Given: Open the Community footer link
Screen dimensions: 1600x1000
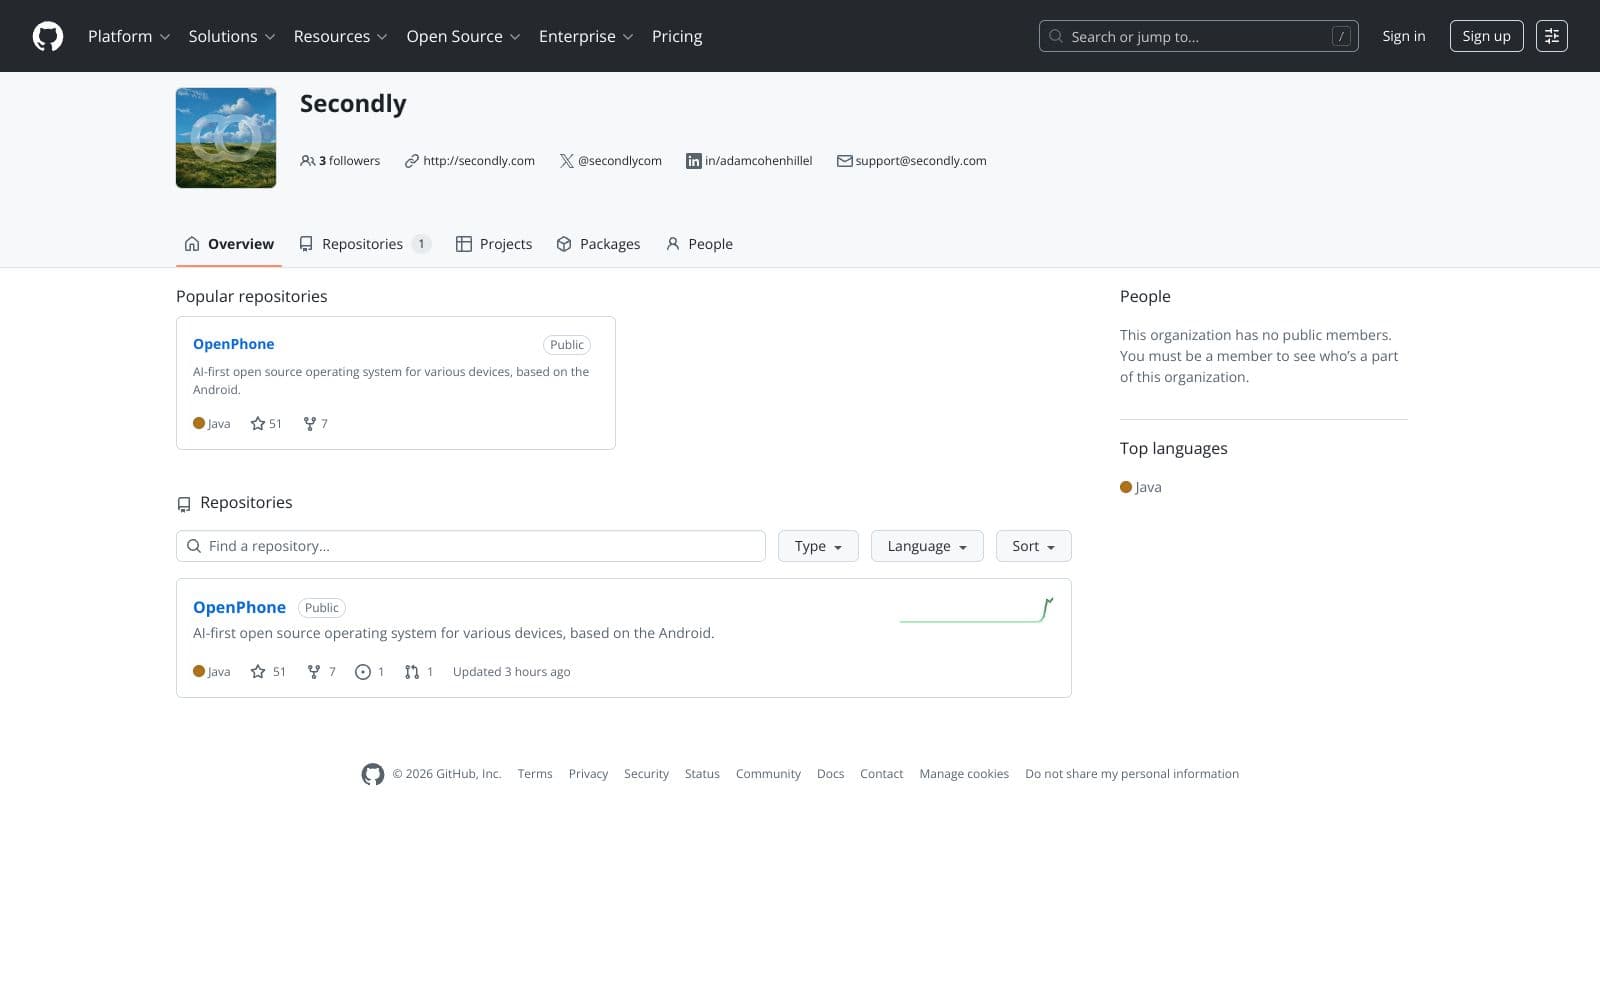Looking at the screenshot, I should coord(768,774).
